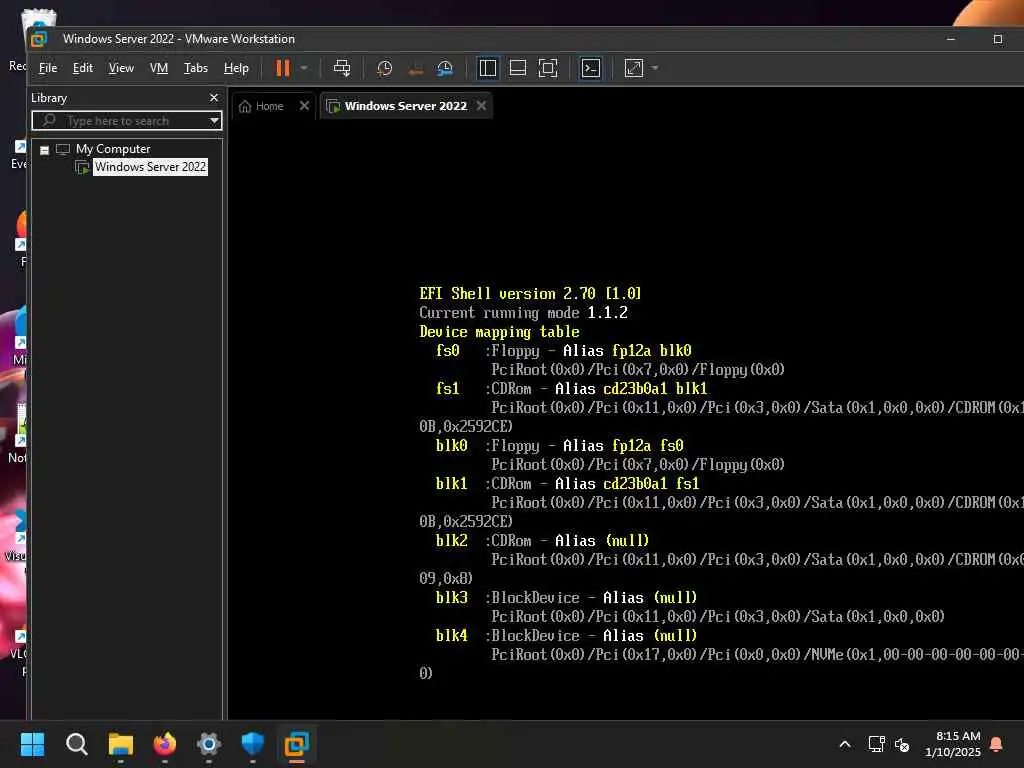Take a snapshot of the VM

coord(384,68)
